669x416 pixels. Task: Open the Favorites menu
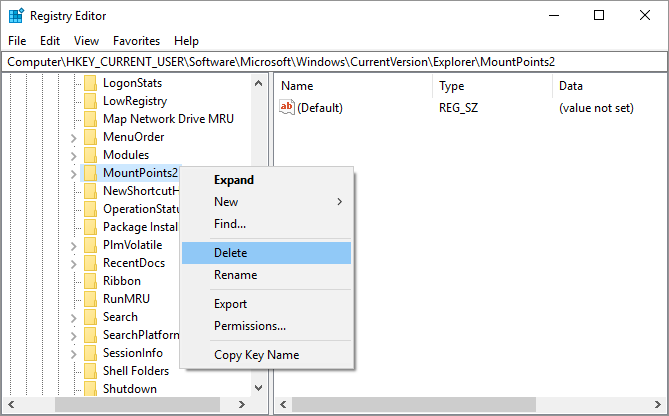click(x=136, y=41)
